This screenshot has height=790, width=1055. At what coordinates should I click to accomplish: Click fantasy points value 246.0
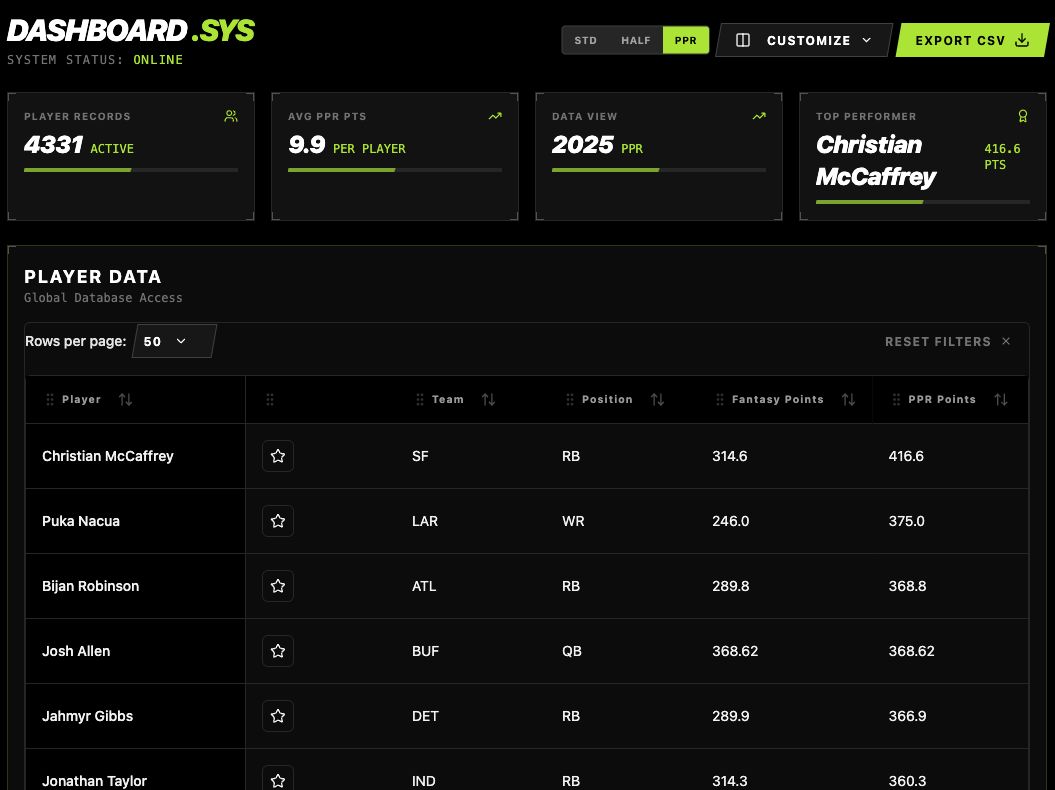[x=731, y=521]
